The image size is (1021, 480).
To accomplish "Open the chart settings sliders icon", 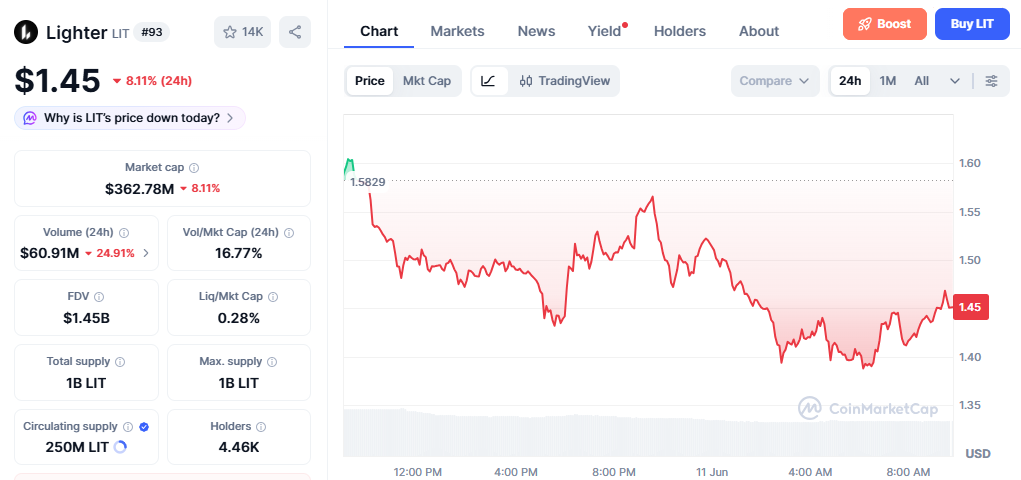I will coord(991,81).
